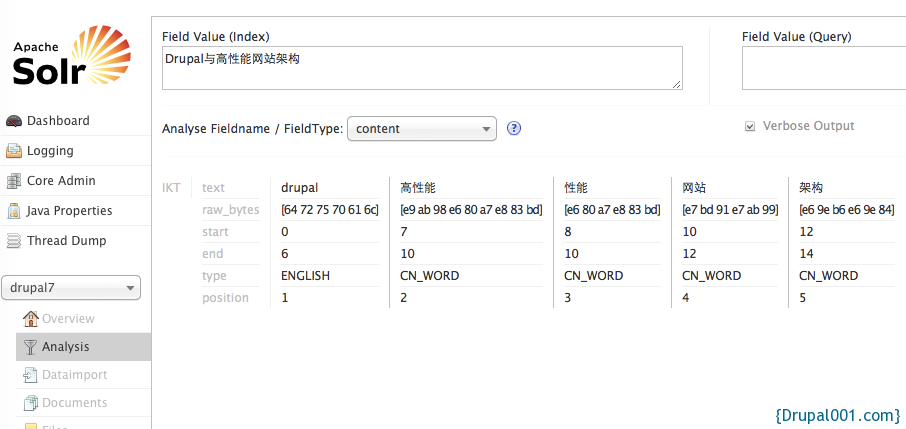Click the 'type' row label
906x429 pixels.
(x=214, y=276)
